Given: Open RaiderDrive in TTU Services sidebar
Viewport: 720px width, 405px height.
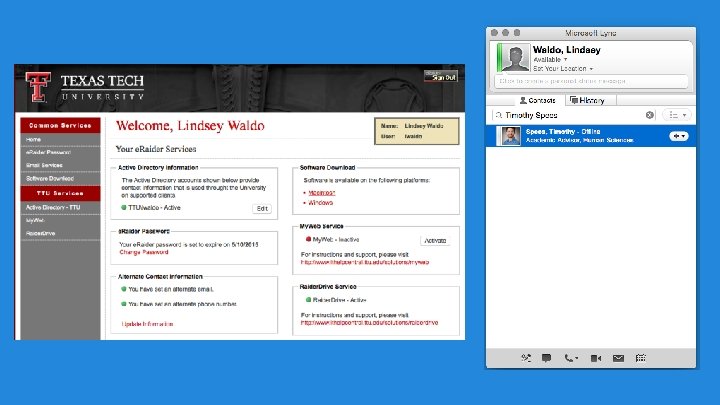Looking at the screenshot, I should coord(40,233).
